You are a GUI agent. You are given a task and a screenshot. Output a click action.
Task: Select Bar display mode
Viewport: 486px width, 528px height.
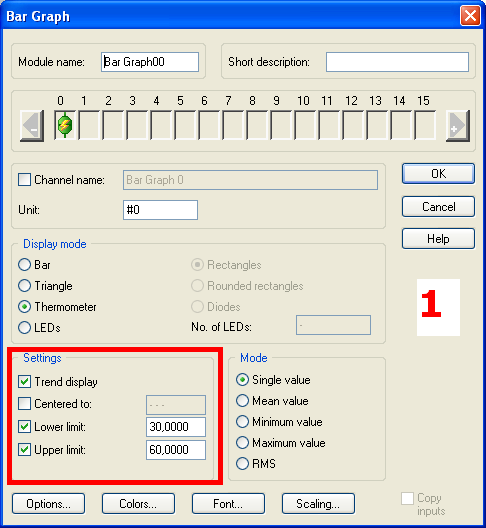point(25,265)
